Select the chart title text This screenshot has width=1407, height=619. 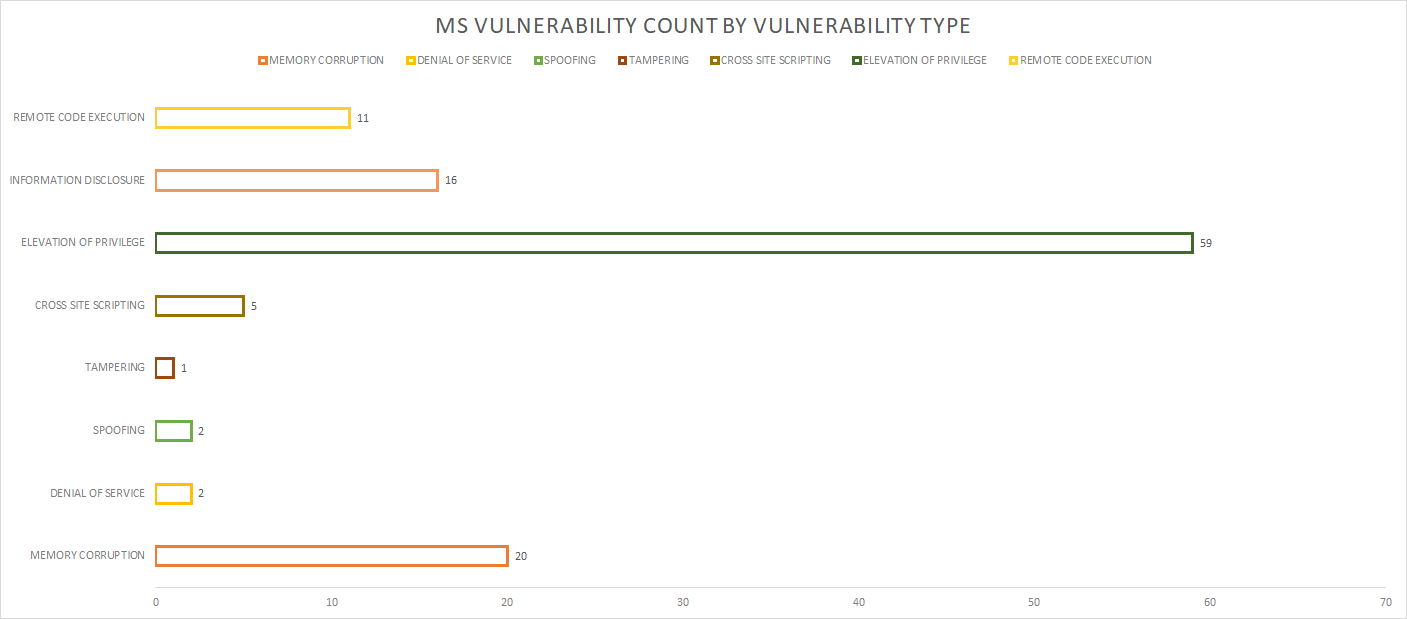point(702,25)
